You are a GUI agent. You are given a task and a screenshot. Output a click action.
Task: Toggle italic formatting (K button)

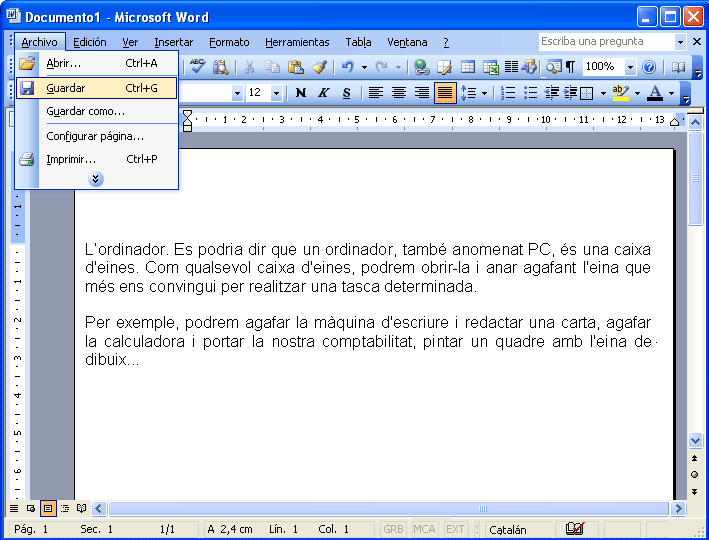pos(323,93)
